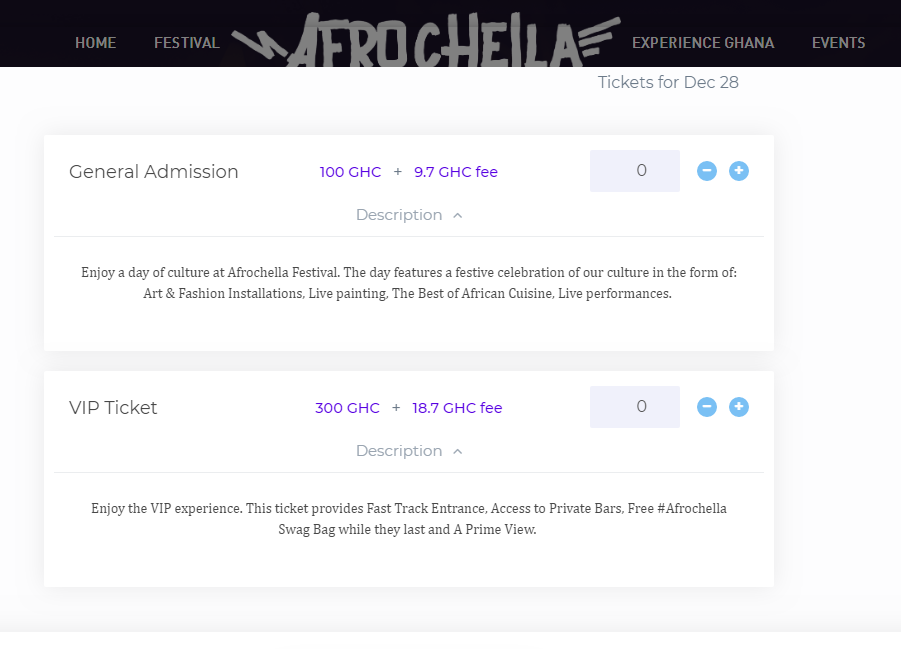The width and height of the screenshot is (901, 649).
Task: Navigate to the Events page
Action: point(838,43)
